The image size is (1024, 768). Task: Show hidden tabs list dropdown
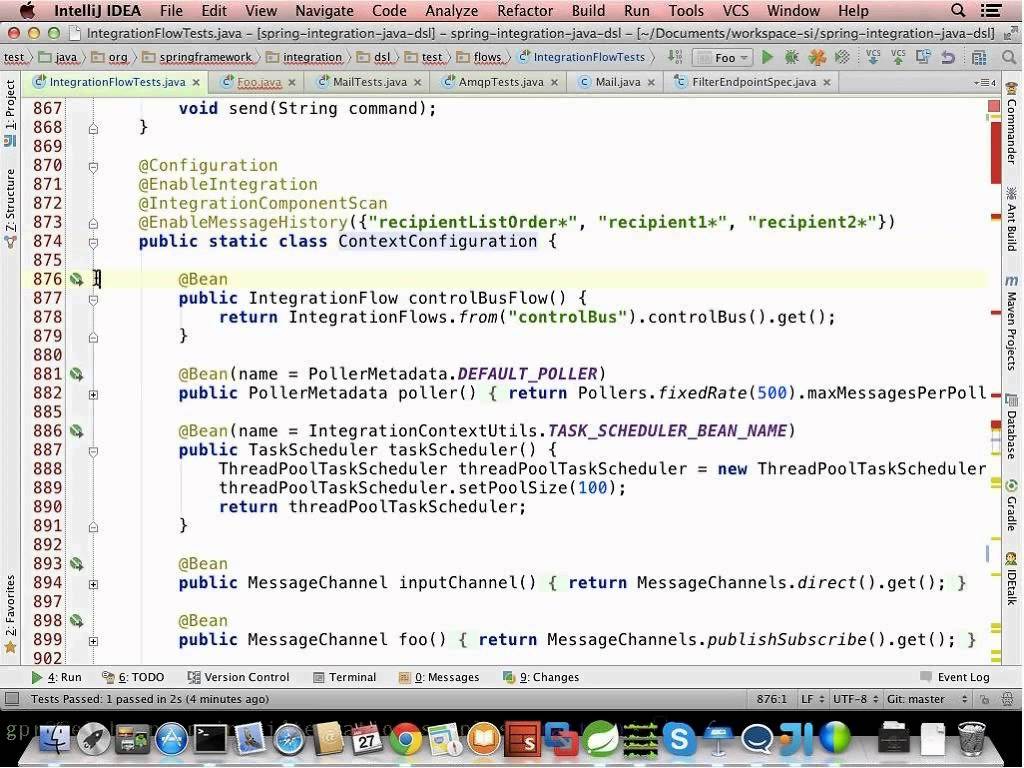point(985,82)
